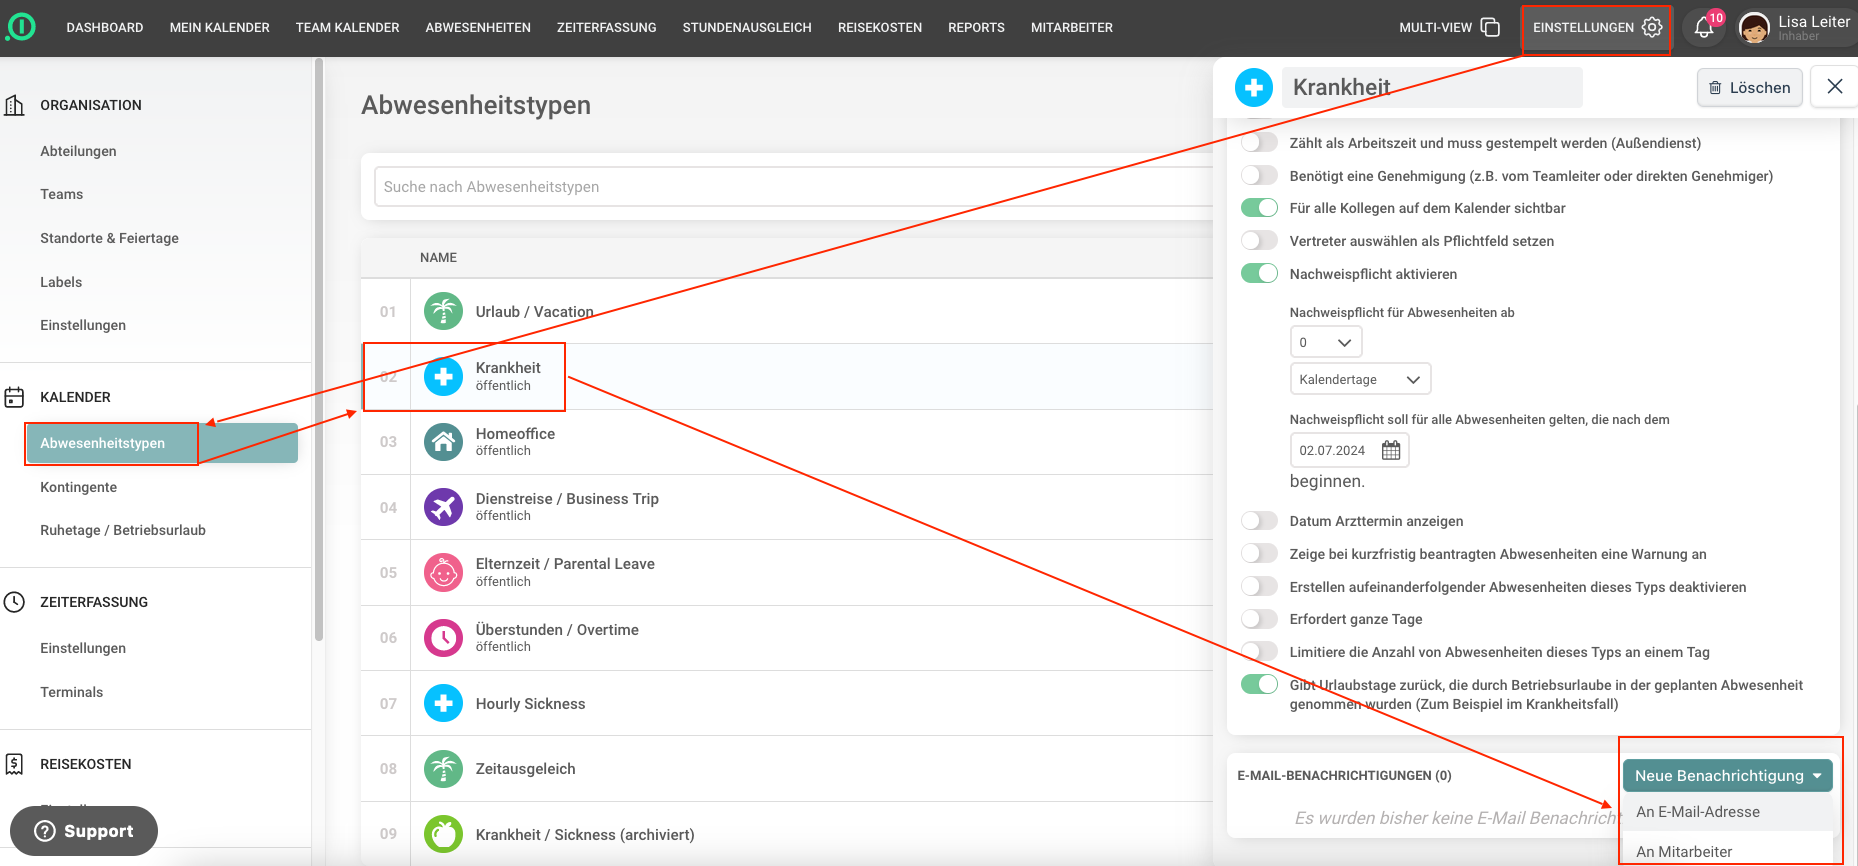The width and height of the screenshot is (1858, 866).
Task: Open Labels in sidebar
Action: tap(61, 282)
